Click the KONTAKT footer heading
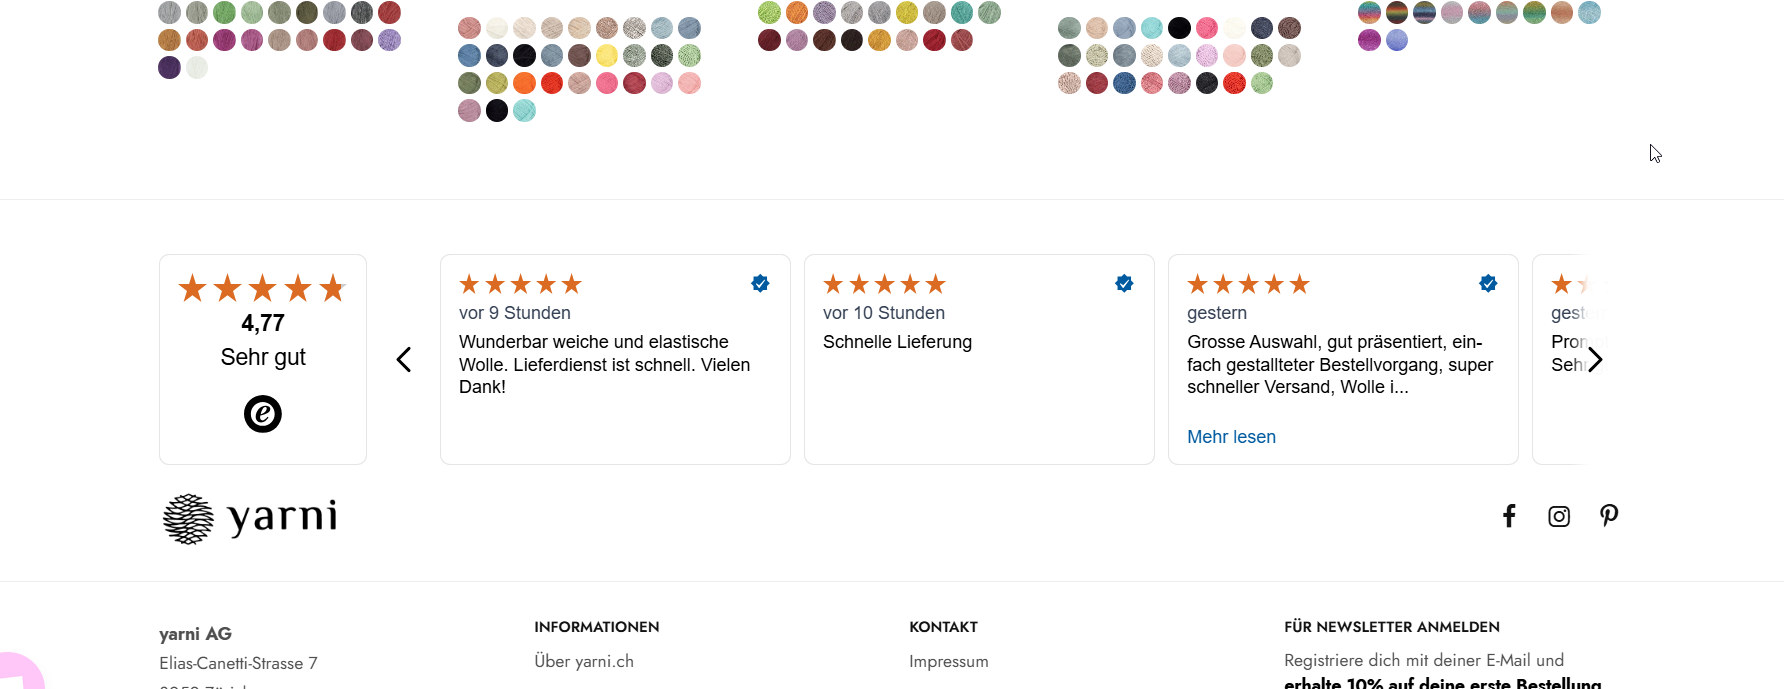 [943, 627]
